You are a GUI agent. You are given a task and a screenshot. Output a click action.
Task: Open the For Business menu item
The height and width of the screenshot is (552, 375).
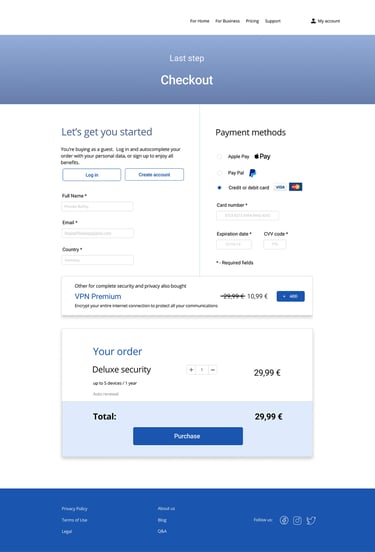227,21
